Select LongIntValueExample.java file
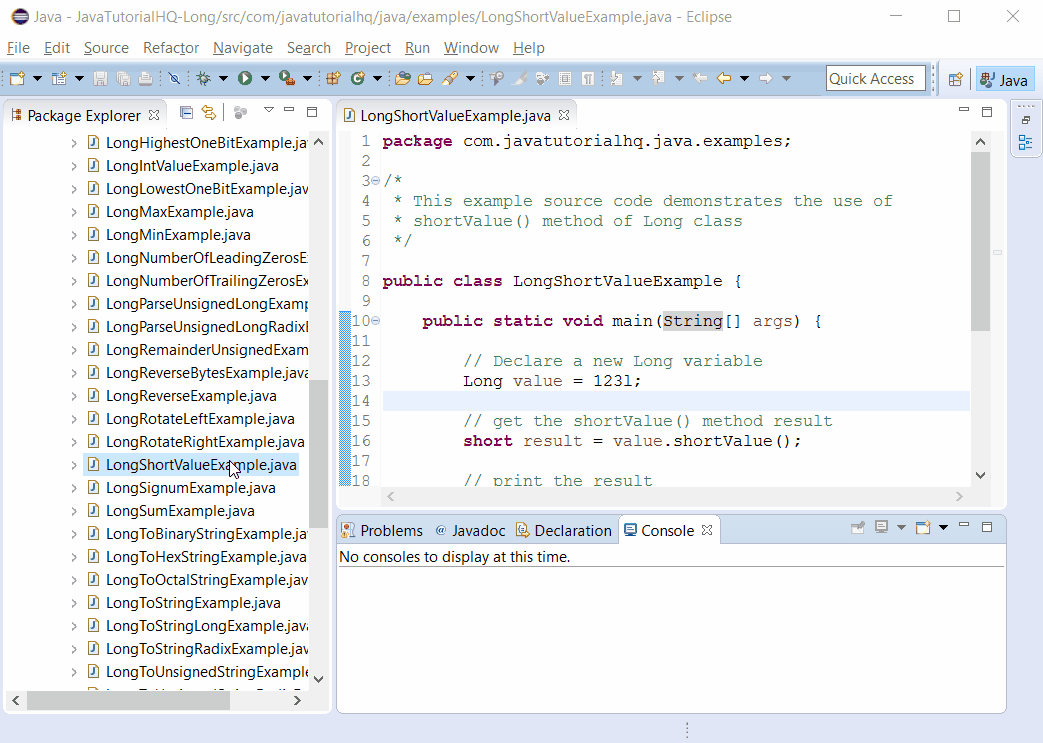Viewport: 1043px width, 743px height. [x=192, y=166]
